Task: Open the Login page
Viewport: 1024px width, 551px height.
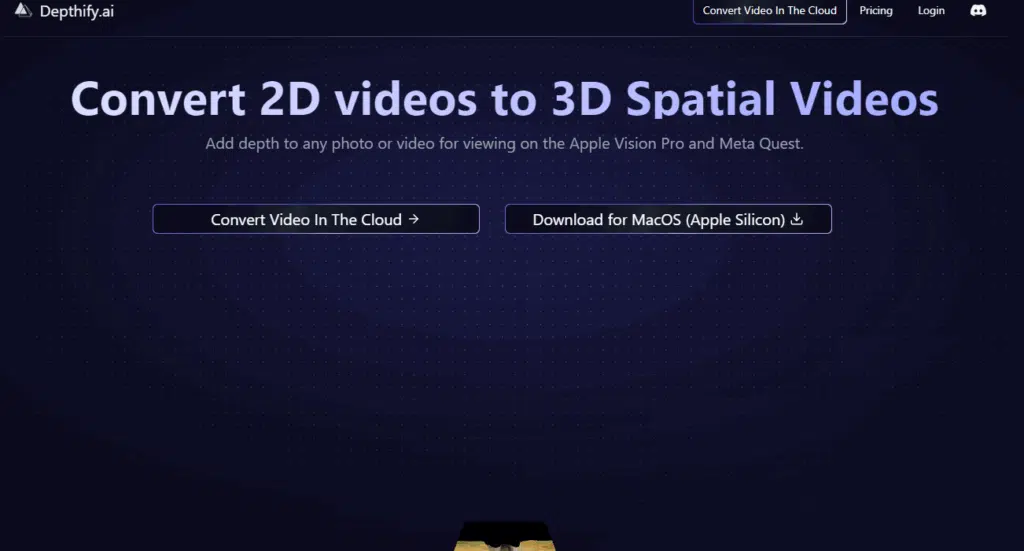Action: tap(931, 10)
